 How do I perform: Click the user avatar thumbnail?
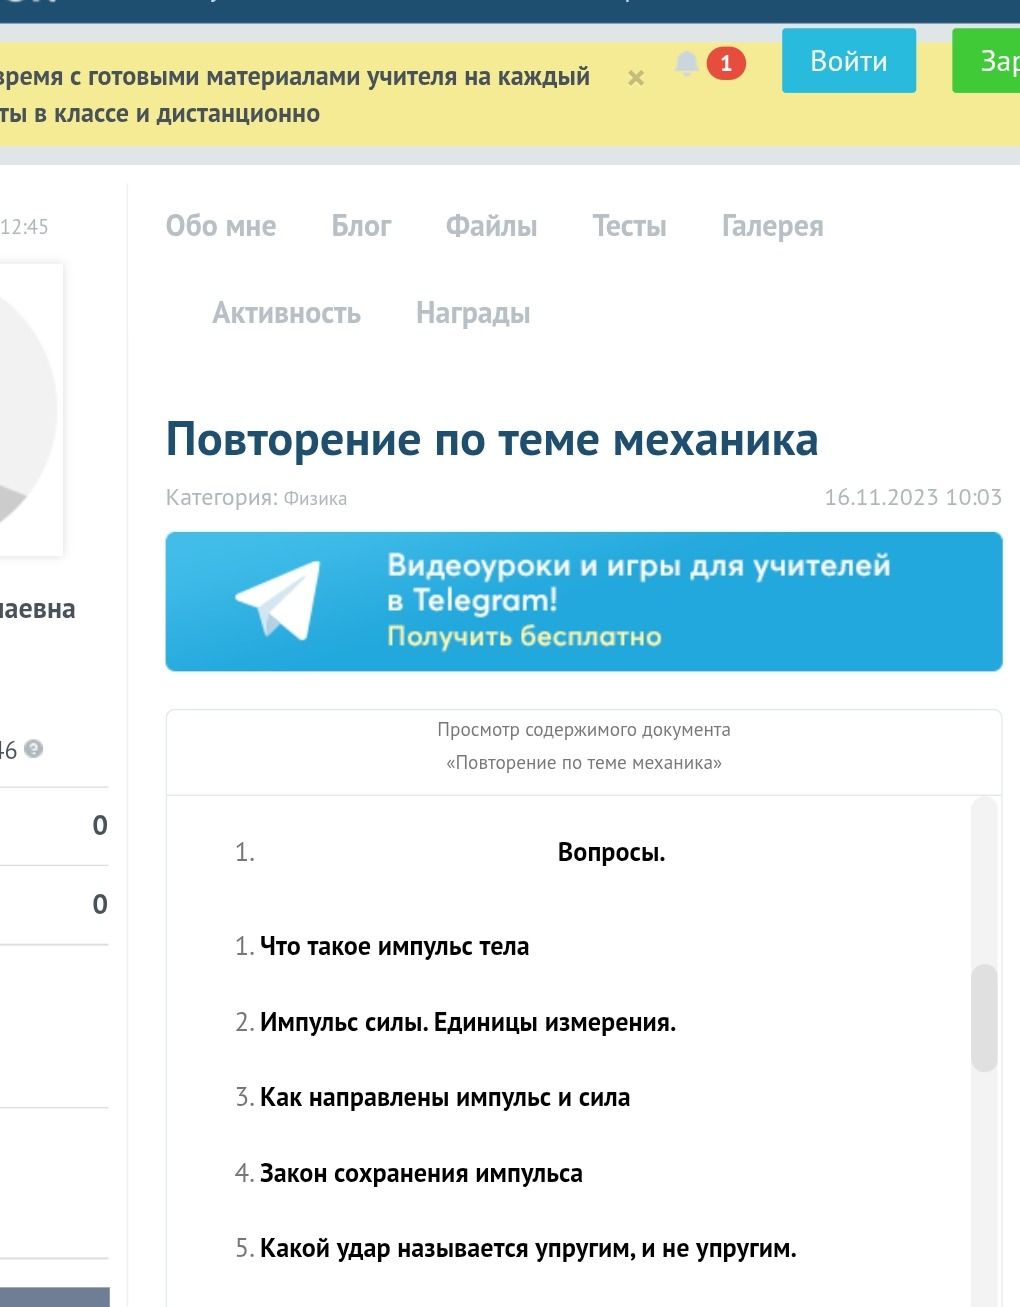(30, 409)
